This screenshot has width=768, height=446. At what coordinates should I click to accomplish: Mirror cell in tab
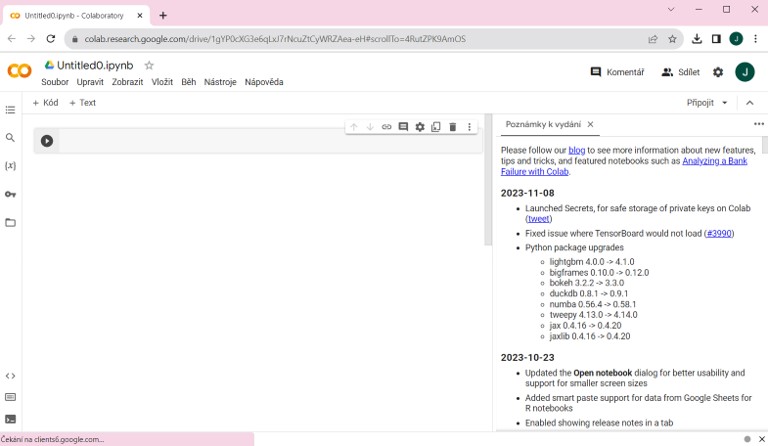point(436,127)
